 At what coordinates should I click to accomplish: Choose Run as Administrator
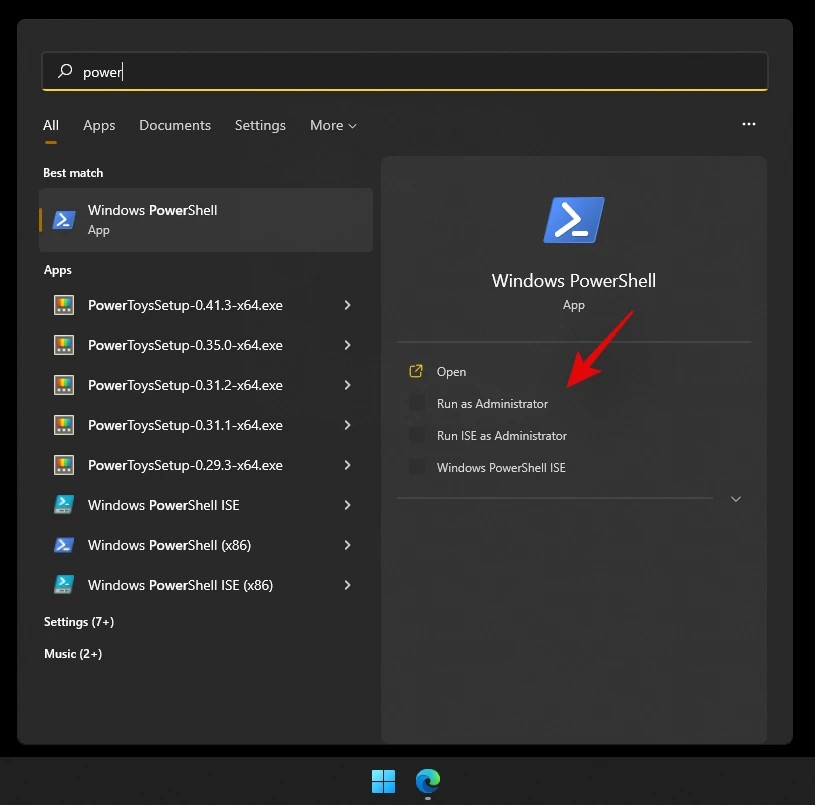click(x=492, y=404)
